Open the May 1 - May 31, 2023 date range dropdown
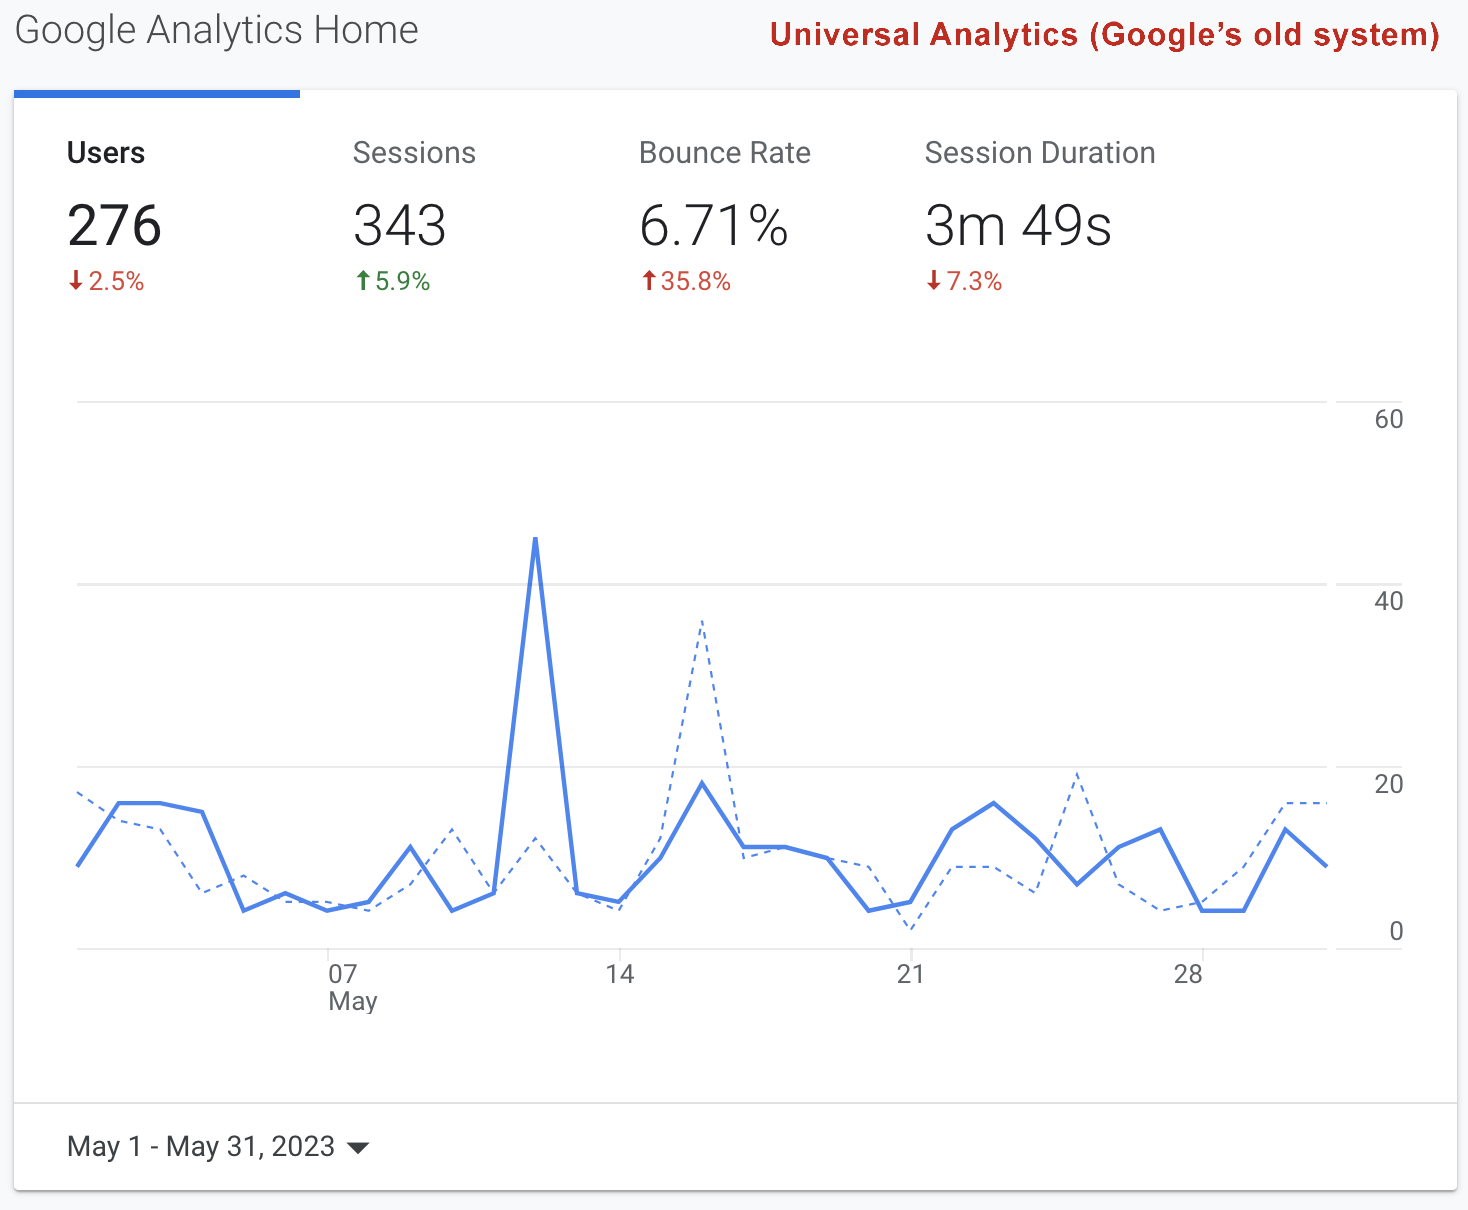Image resolution: width=1468 pixels, height=1210 pixels. pyautogui.click(x=218, y=1146)
